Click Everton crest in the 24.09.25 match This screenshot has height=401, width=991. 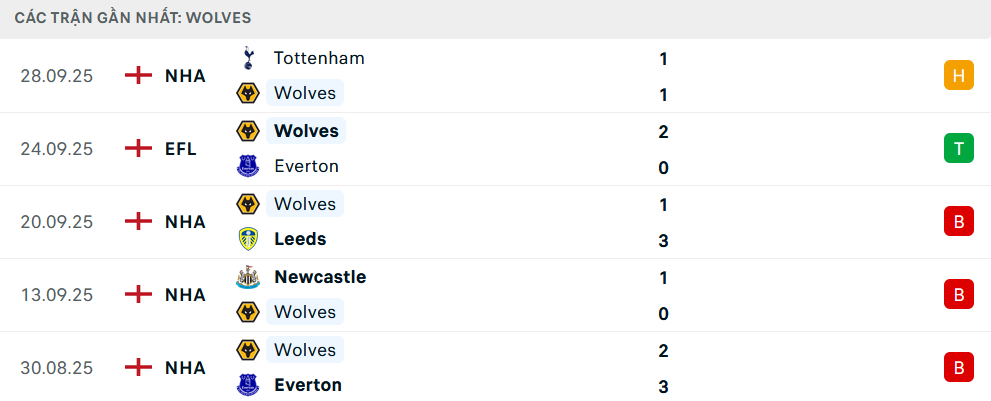246,166
